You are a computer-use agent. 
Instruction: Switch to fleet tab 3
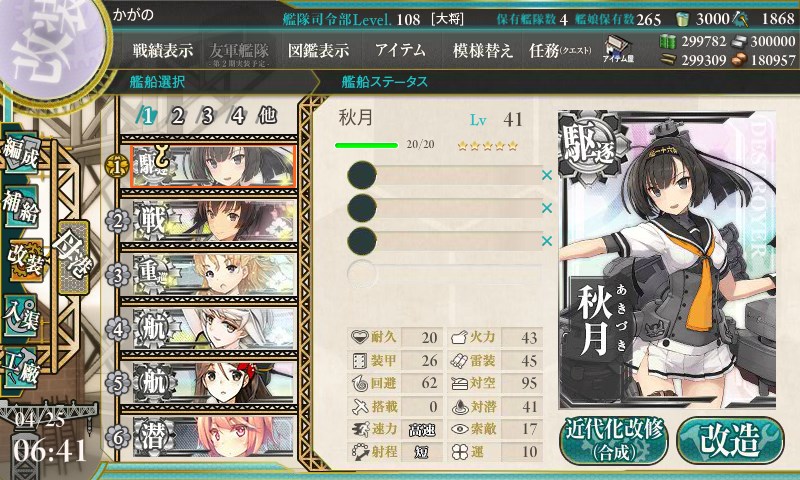(x=207, y=116)
